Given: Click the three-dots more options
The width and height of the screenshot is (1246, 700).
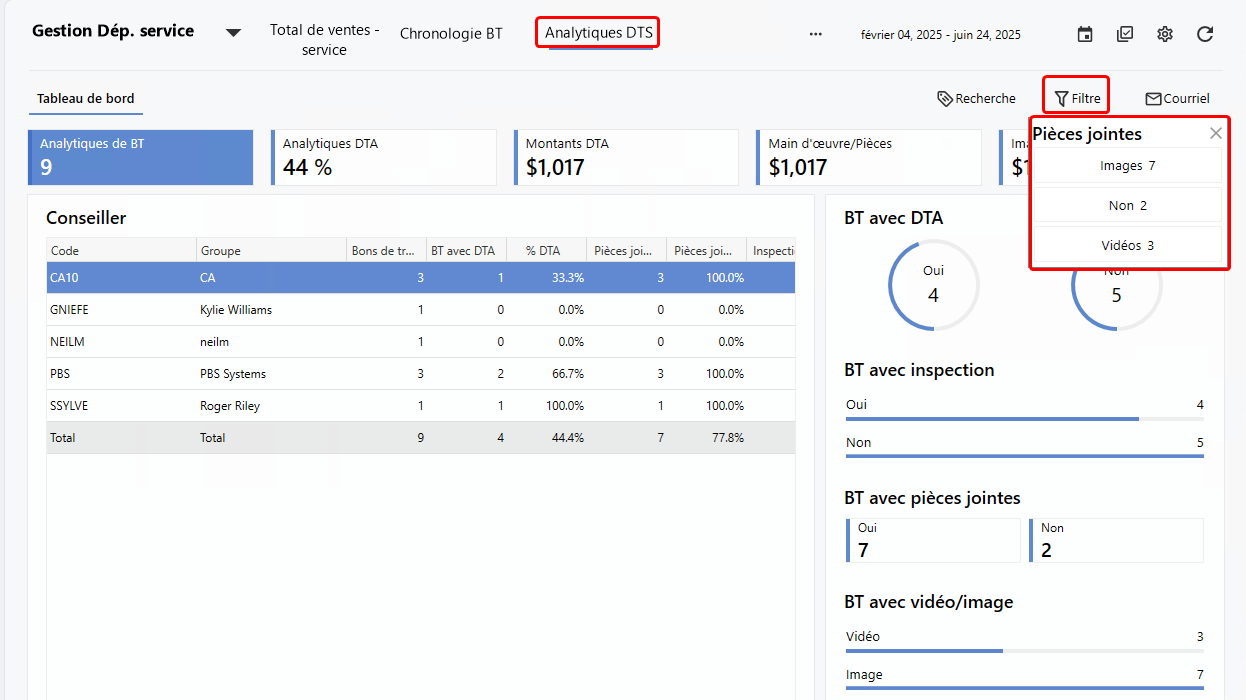Looking at the screenshot, I should click(x=816, y=34).
